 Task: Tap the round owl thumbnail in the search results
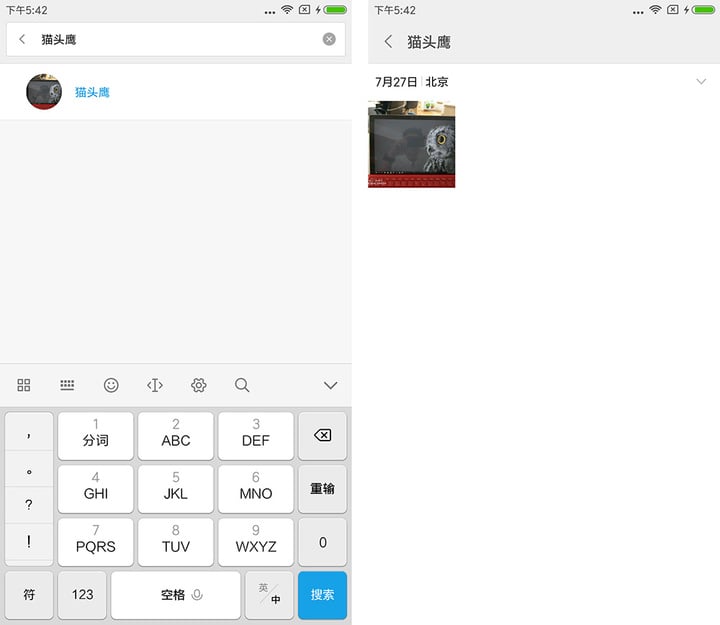(x=44, y=92)
